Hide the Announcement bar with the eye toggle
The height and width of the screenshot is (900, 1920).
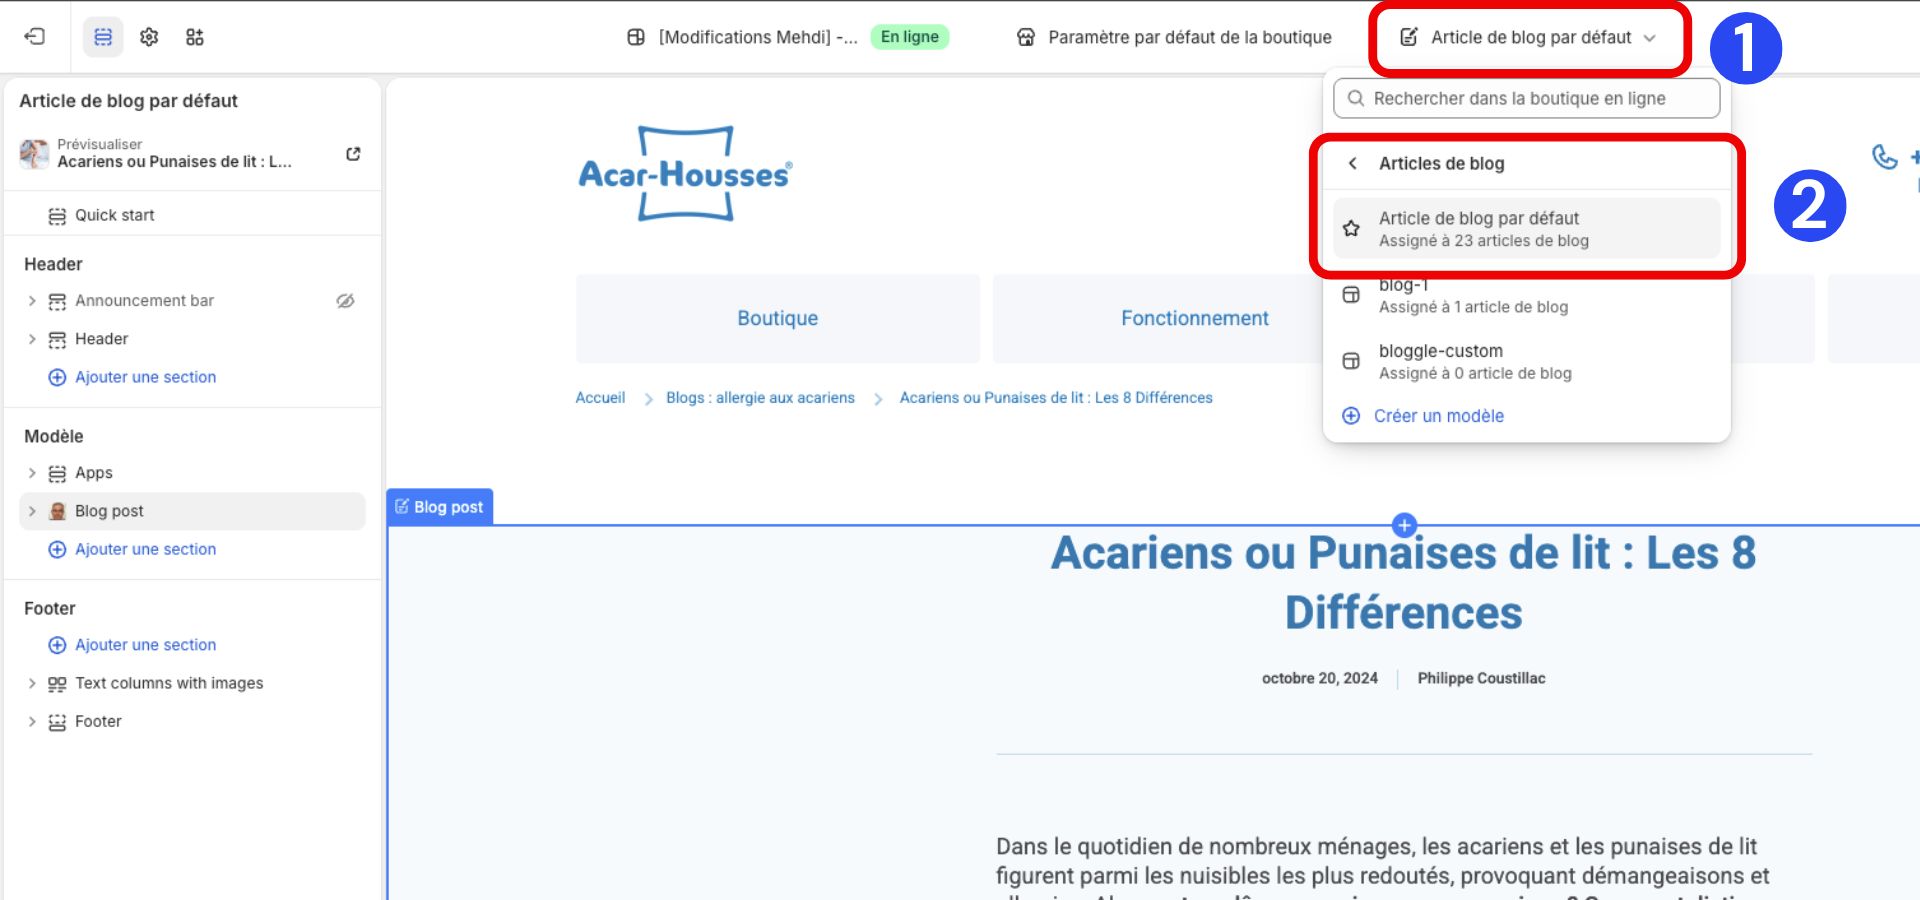click(345, 300)
